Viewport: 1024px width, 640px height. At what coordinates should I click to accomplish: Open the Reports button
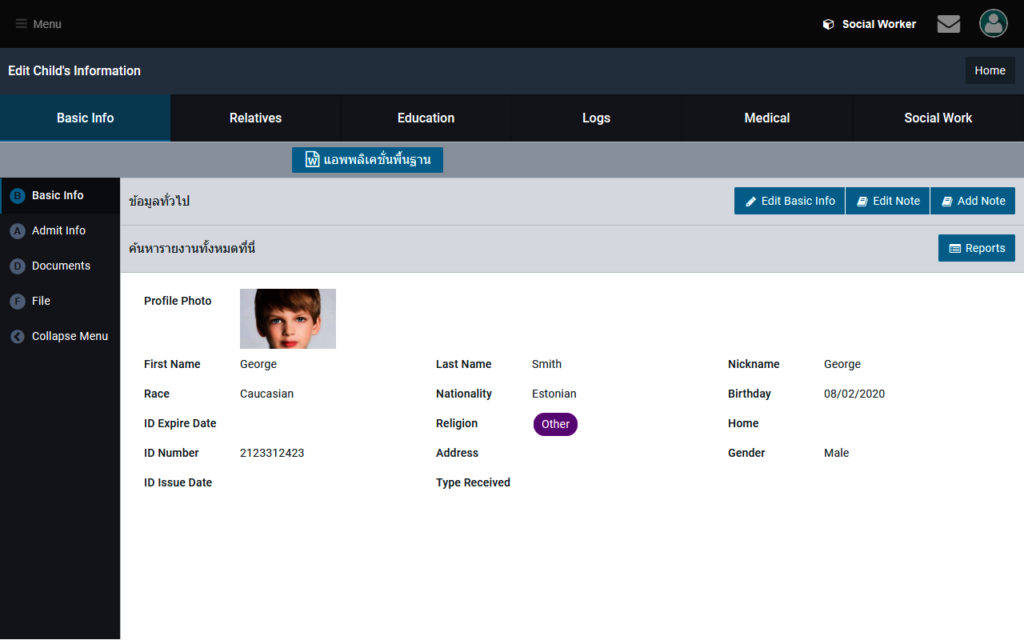coord(976,248)
